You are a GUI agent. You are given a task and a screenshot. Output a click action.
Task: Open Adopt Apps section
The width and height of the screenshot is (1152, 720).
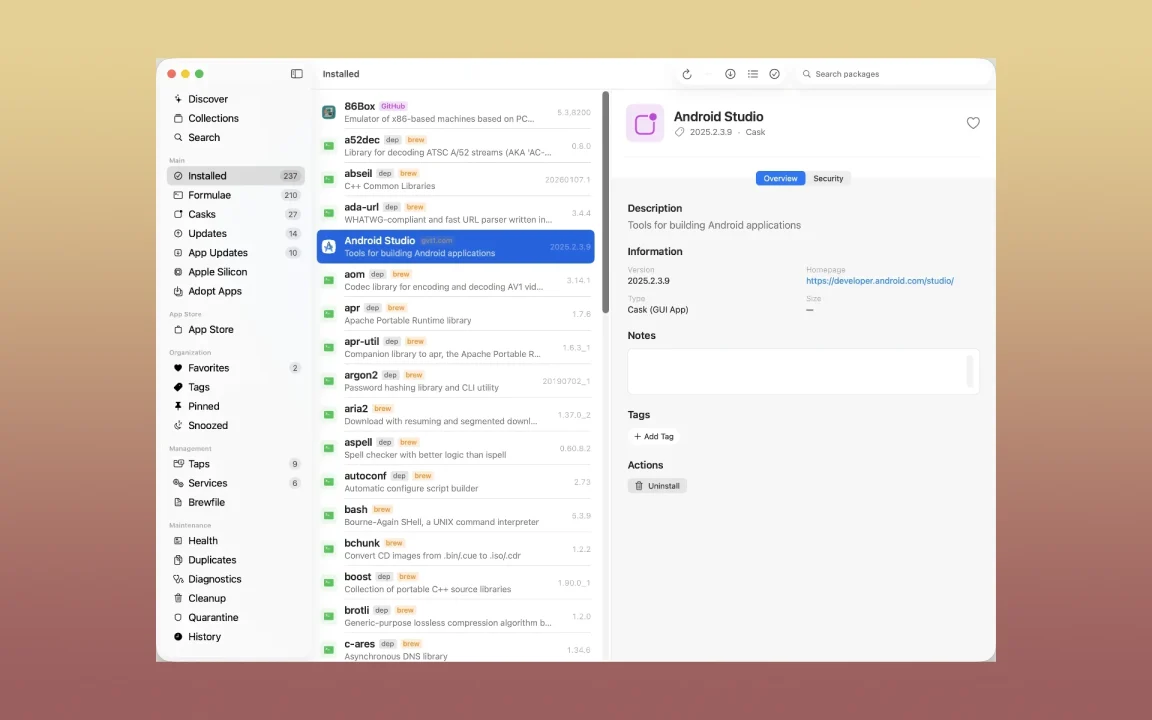(x=235, y=291)
